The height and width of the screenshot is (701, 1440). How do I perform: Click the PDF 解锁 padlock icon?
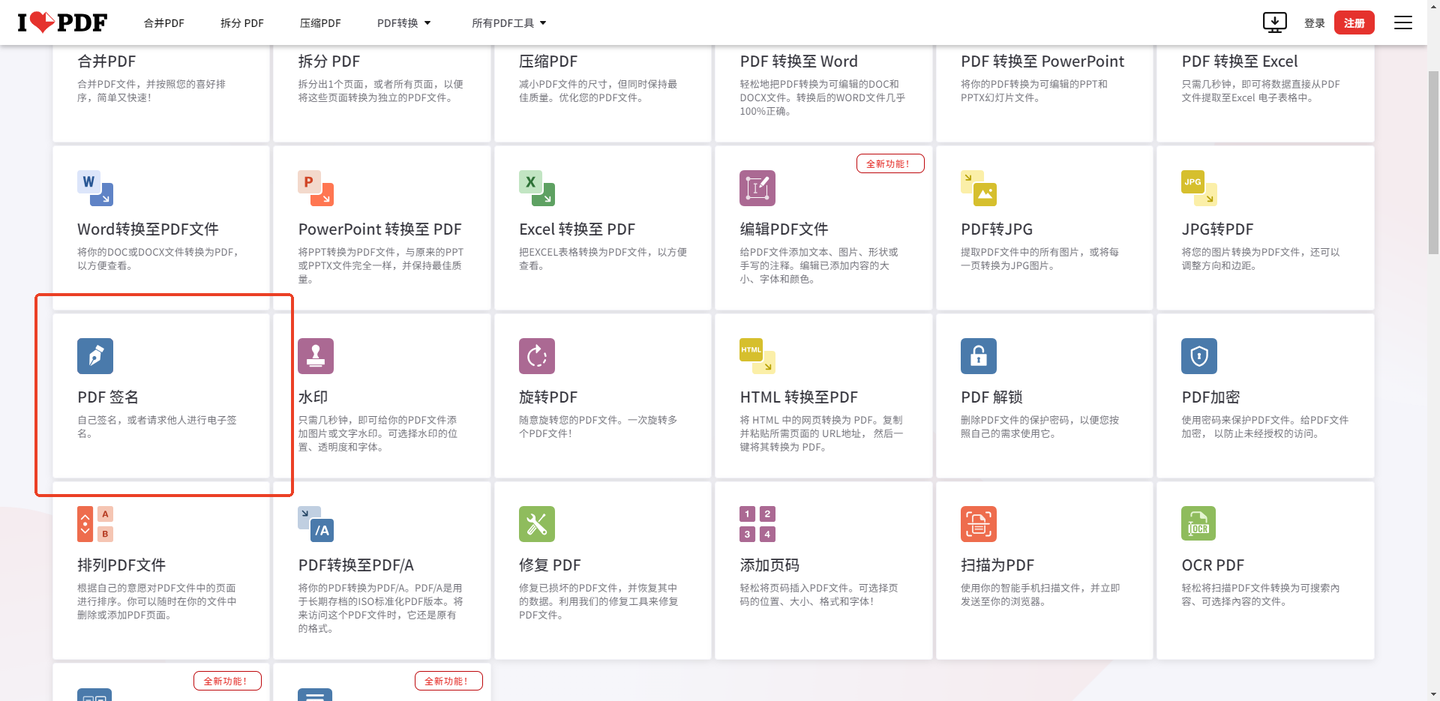(x=979, y=356)
